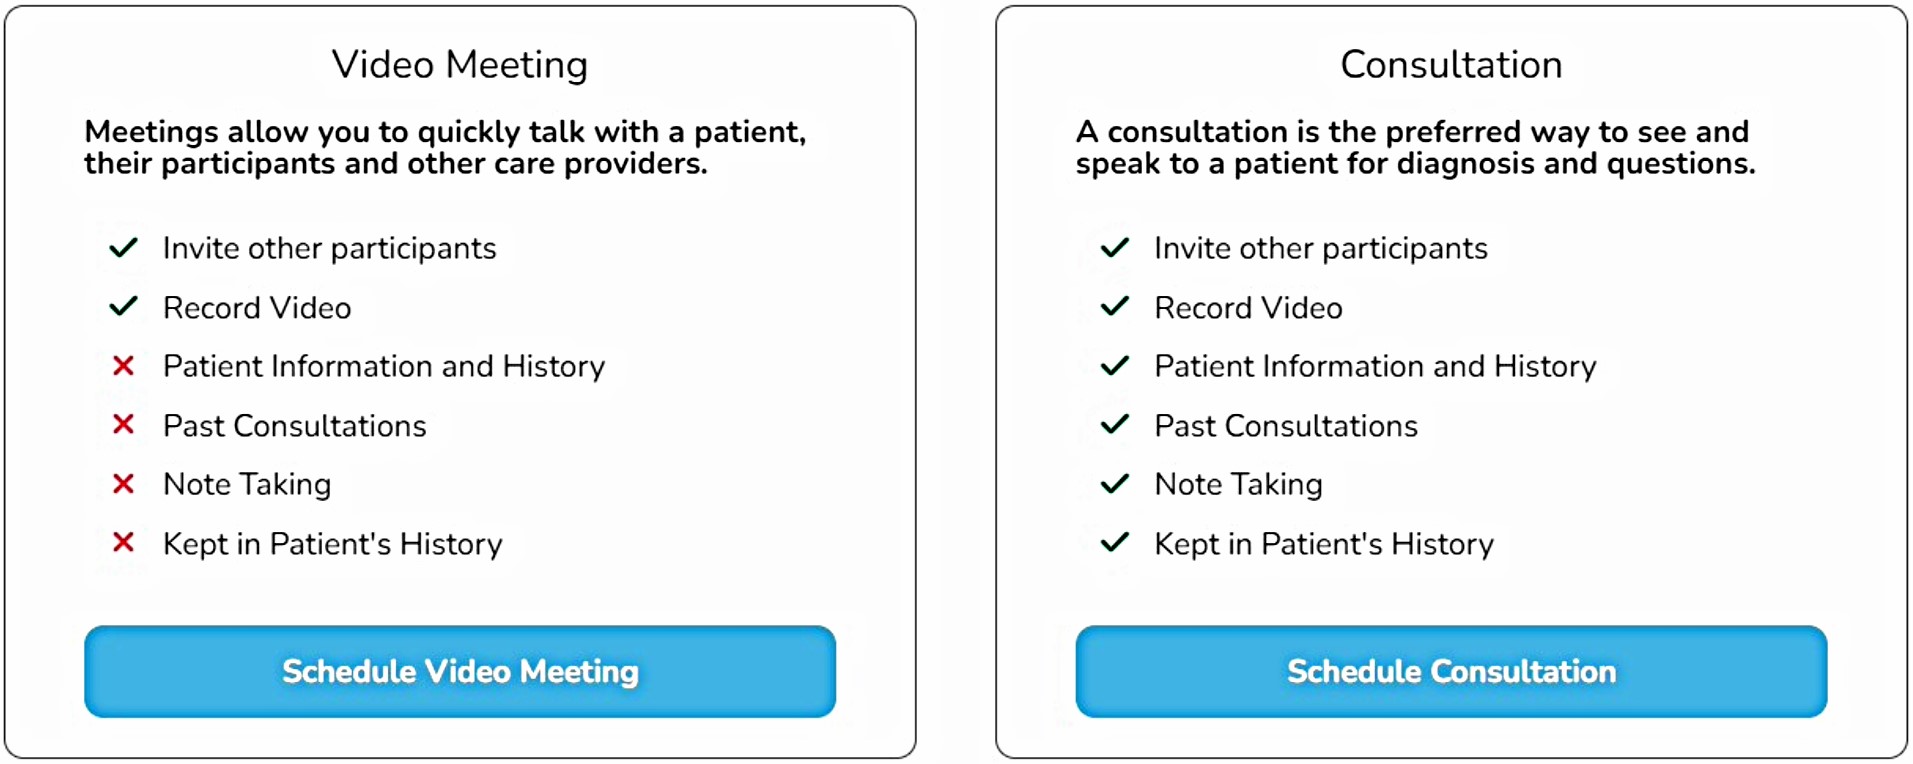Select the Video Meeting card title
This screenshot has width=1913, height=764.
tap(460, 65)
